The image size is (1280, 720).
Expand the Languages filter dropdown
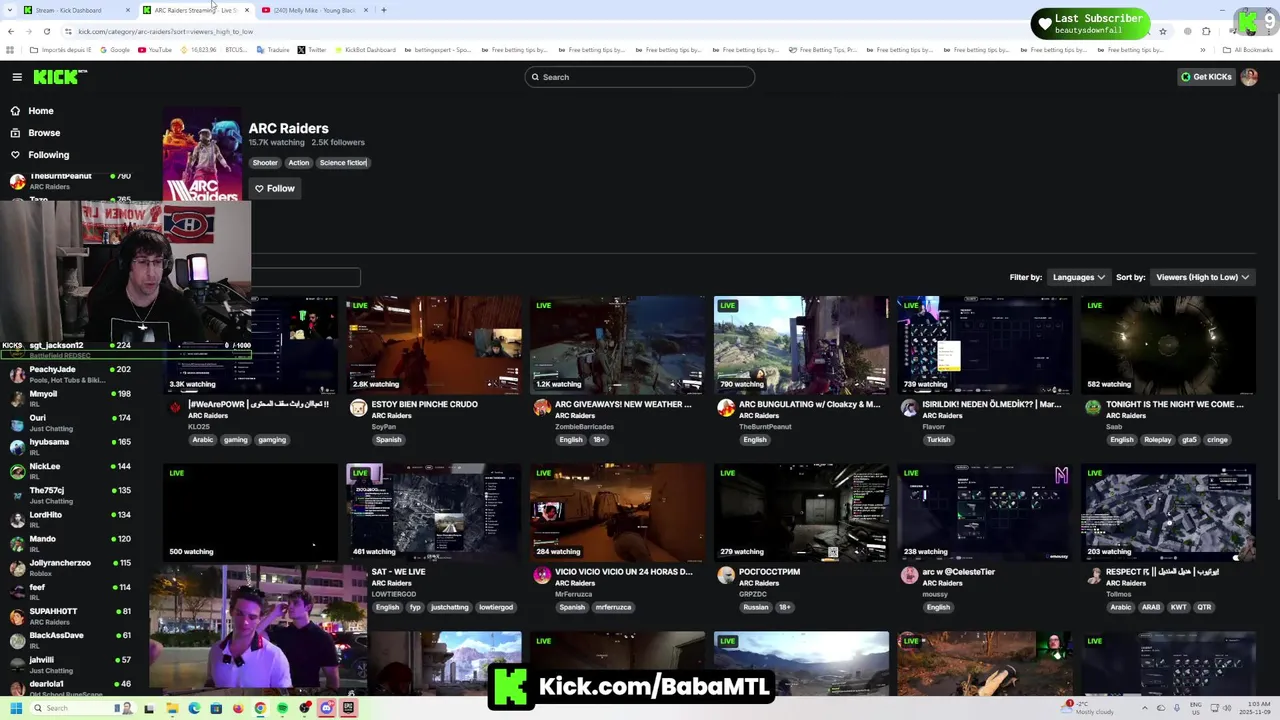[x=1078, y=277]
